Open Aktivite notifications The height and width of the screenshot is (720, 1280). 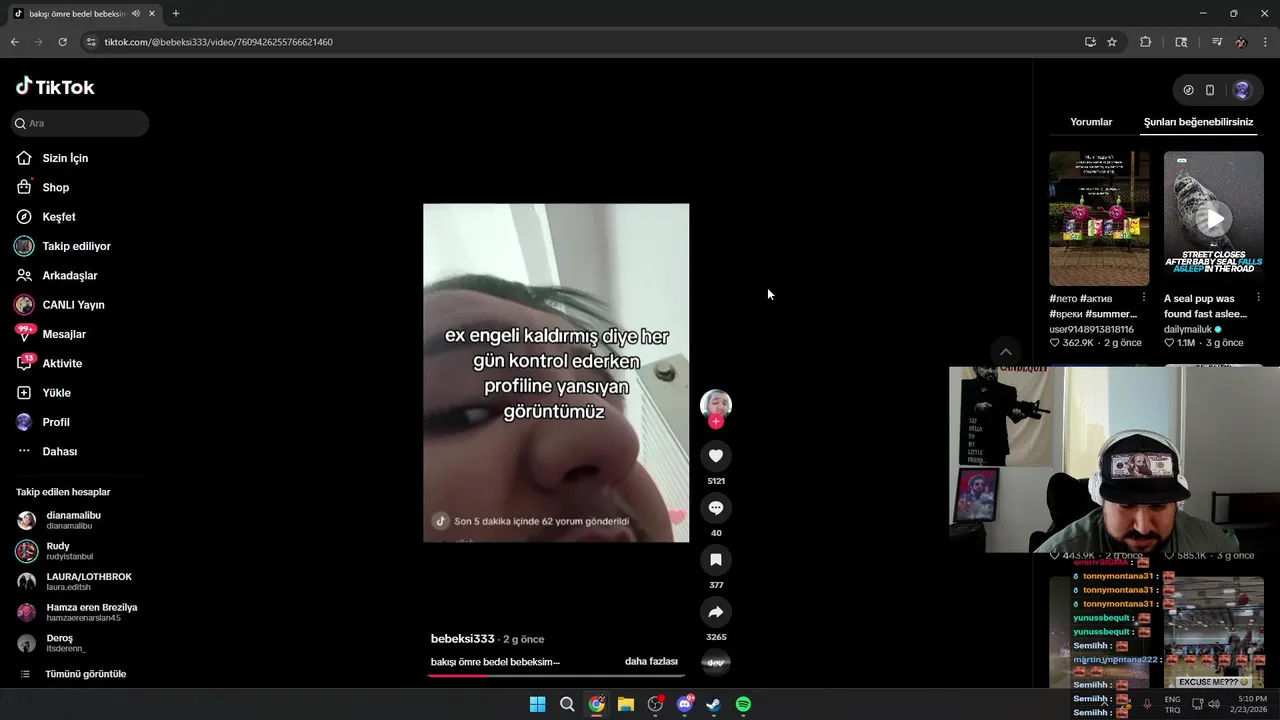(x=62, y=364)
